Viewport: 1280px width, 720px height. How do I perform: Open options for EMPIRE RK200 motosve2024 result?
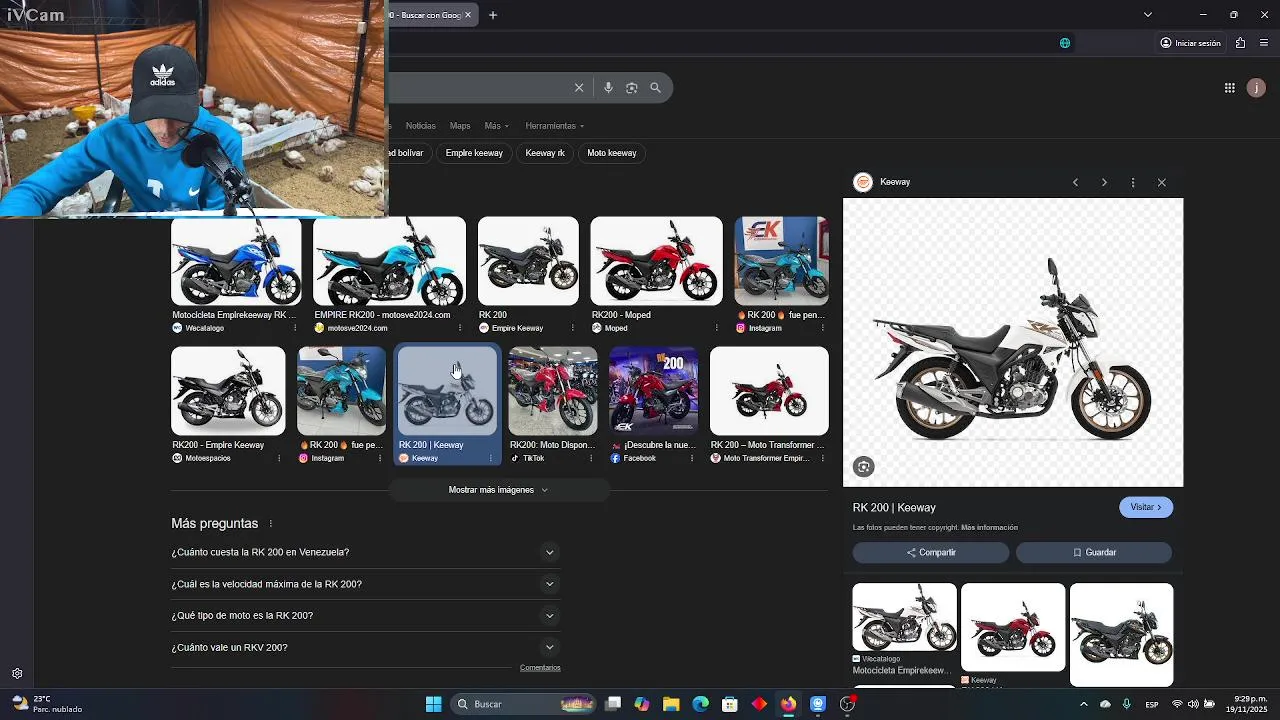point(460,328)
